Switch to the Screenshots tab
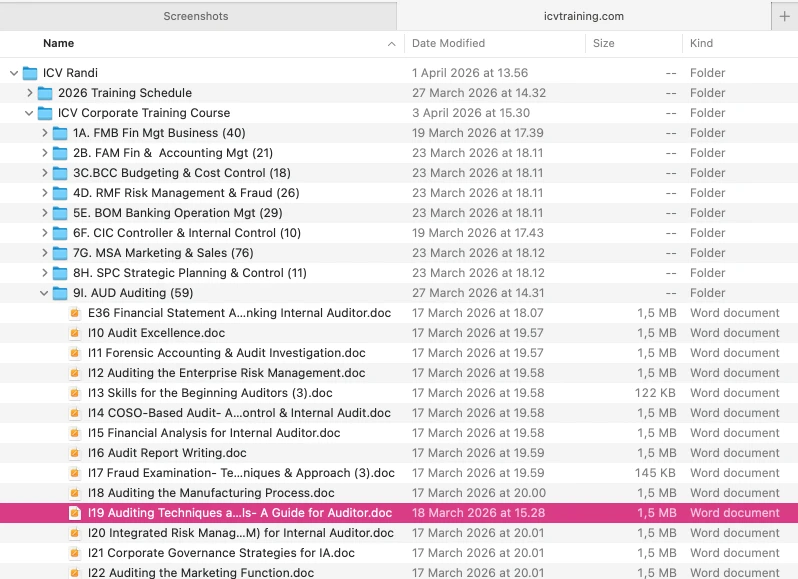 [x=196, y=16]
